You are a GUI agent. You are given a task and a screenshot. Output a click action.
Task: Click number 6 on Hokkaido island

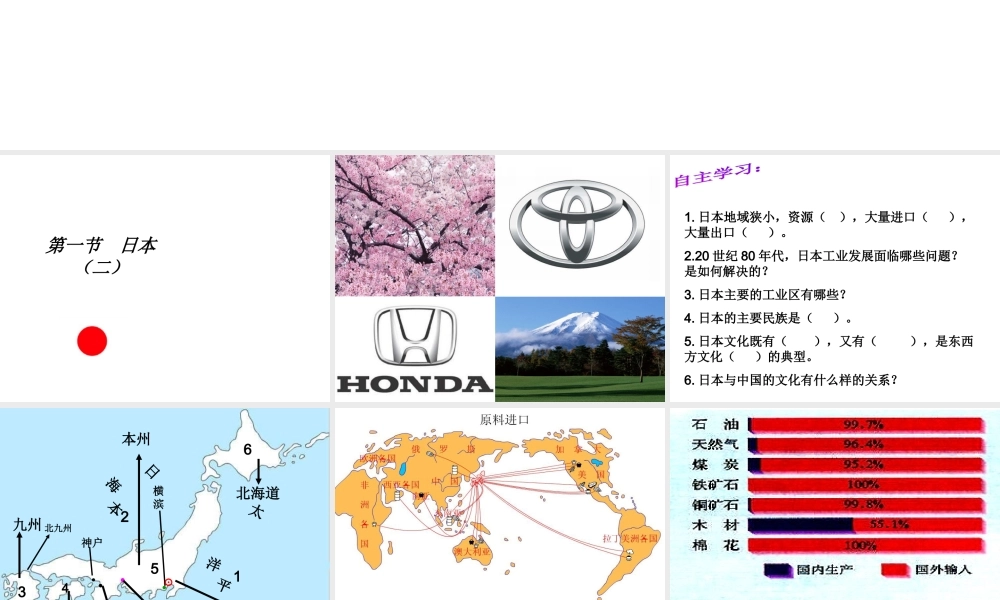pos(247,450)
